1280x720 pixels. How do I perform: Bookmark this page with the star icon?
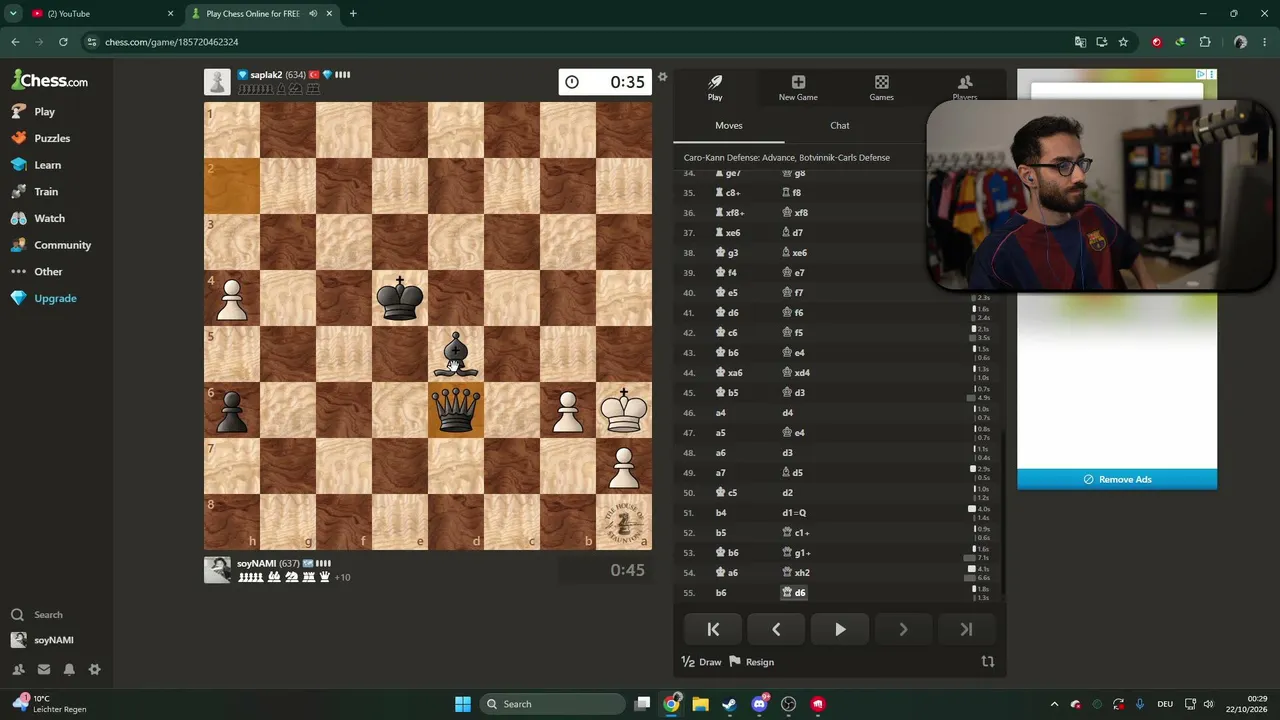1123,42
